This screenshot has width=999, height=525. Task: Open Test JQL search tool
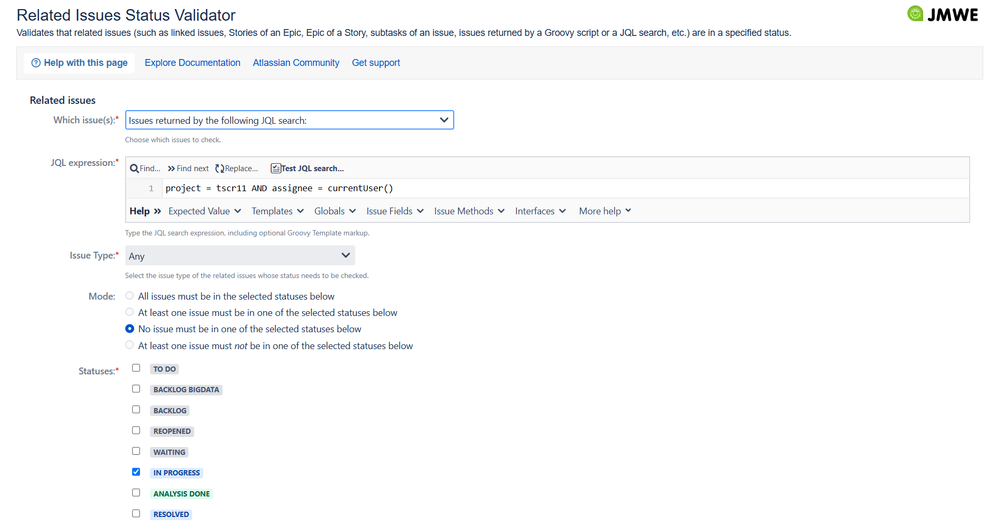pos(307,169)
